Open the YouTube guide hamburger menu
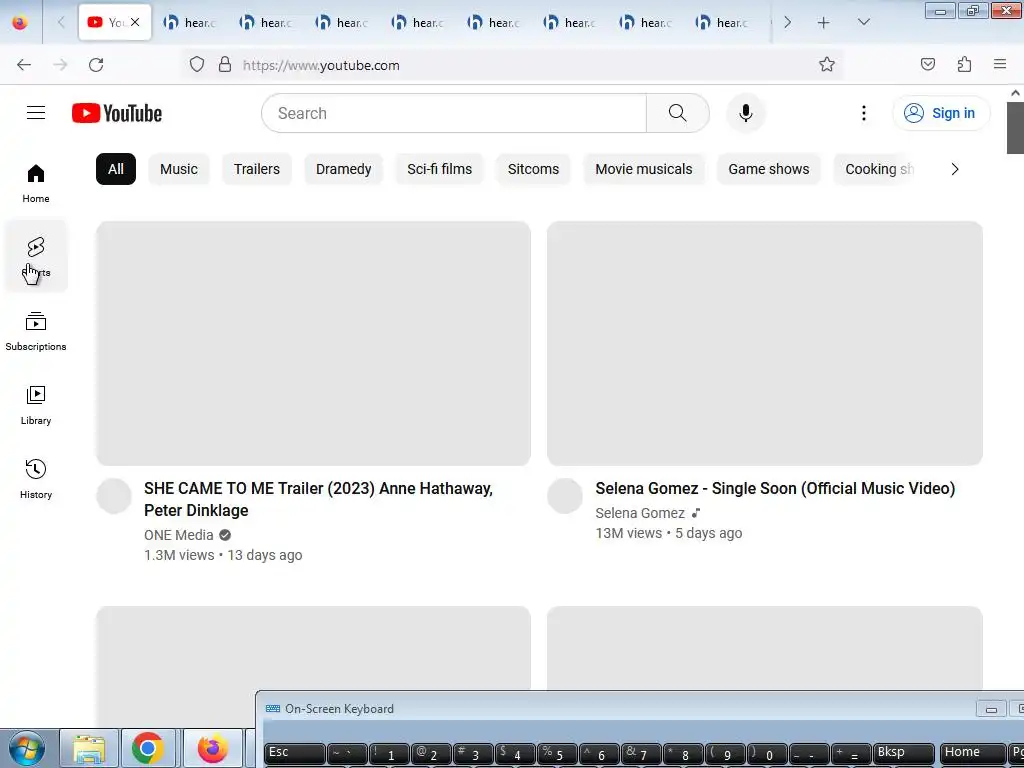This screenshot has width=1024, height=768. click(36, 113)
